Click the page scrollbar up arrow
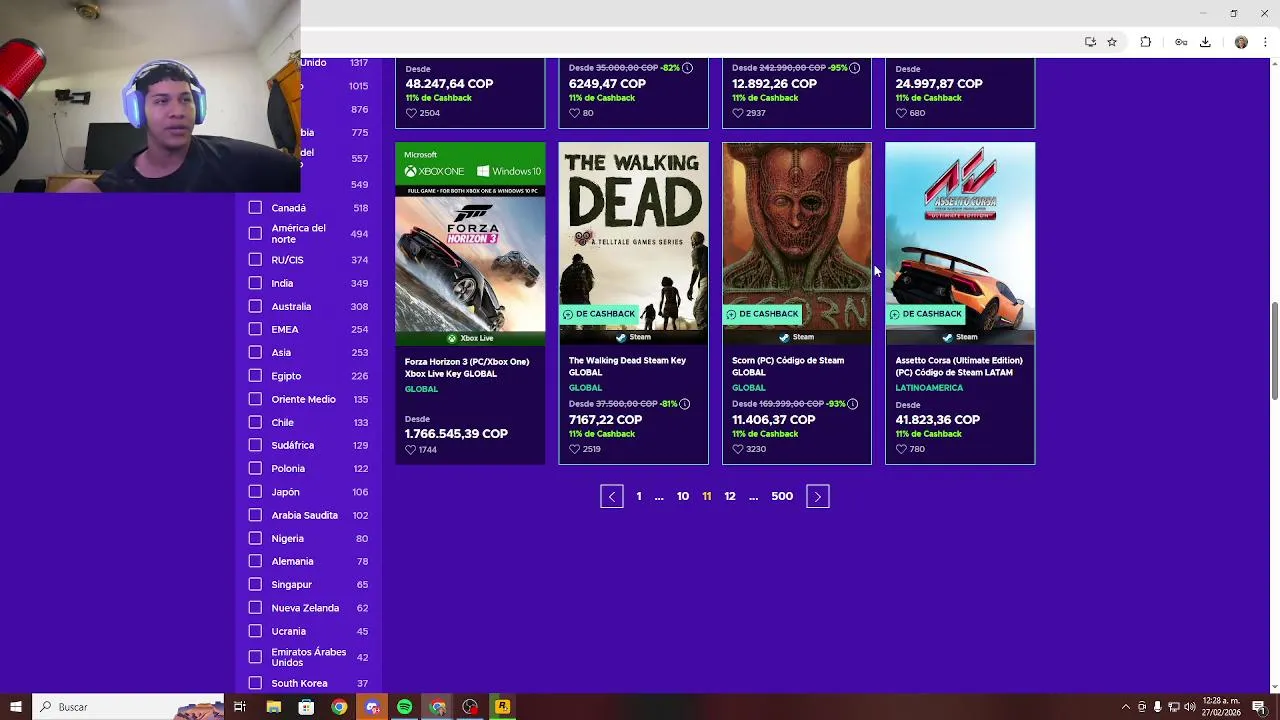Viewport: 1280px width, 720px height. [x=1274, y=64]
